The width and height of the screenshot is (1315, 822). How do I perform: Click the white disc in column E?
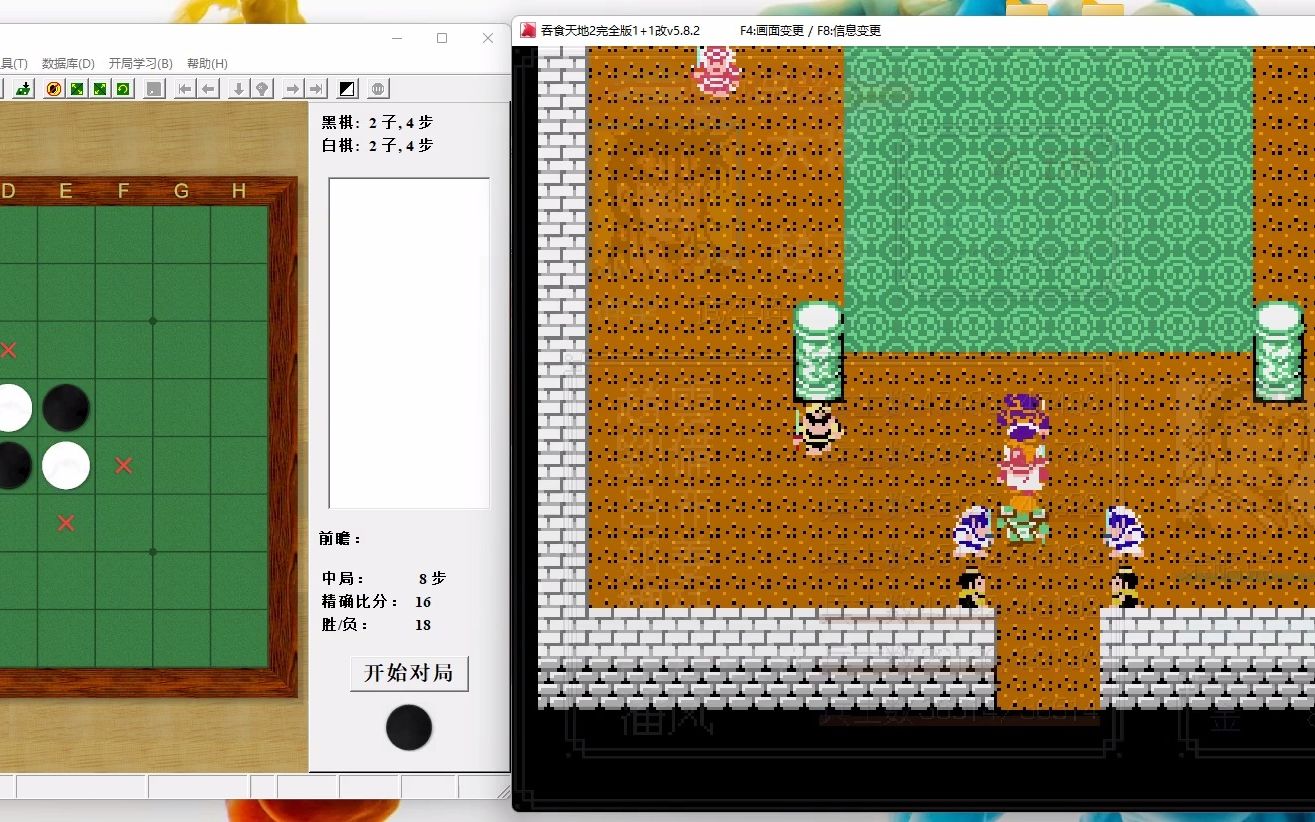[x=66, y=465]
